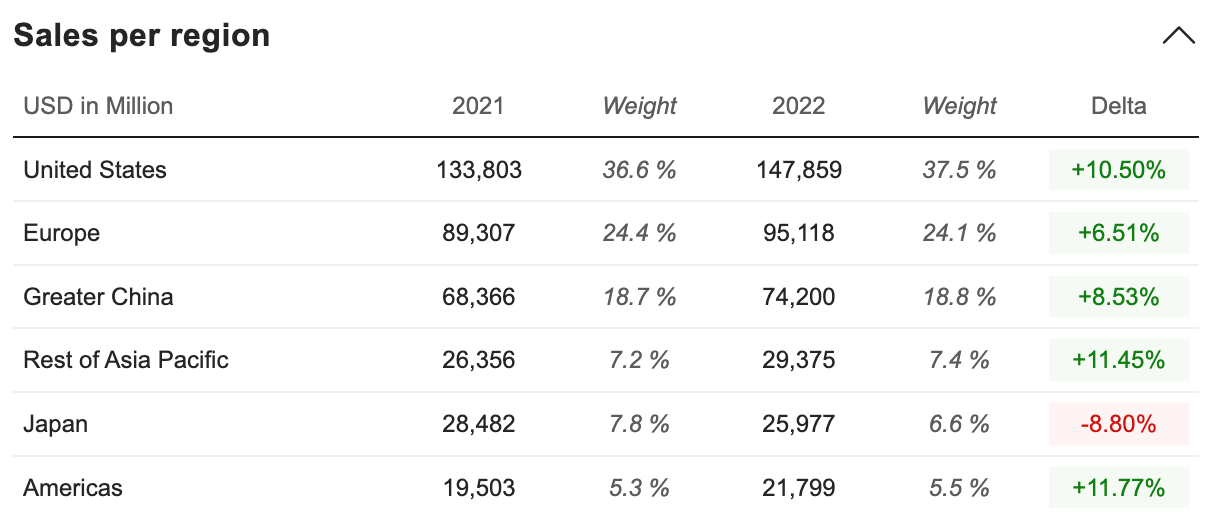The width and height of the screenshot is (1212, 530).
Task: Click the red -8.80% delta badge
Action: coord(1118,424)
